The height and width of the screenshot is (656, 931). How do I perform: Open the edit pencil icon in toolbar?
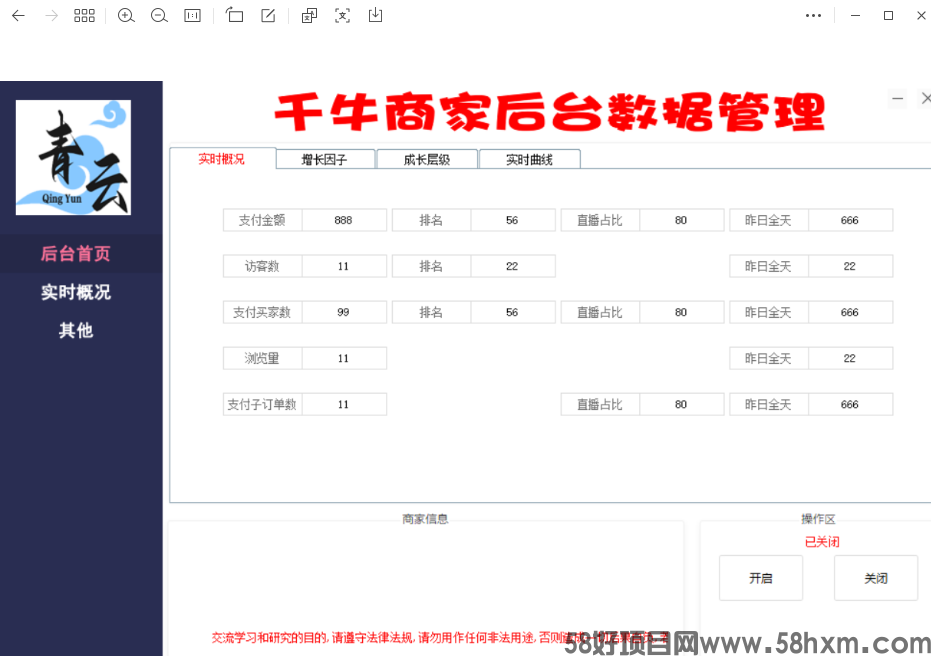coord(268,15)
